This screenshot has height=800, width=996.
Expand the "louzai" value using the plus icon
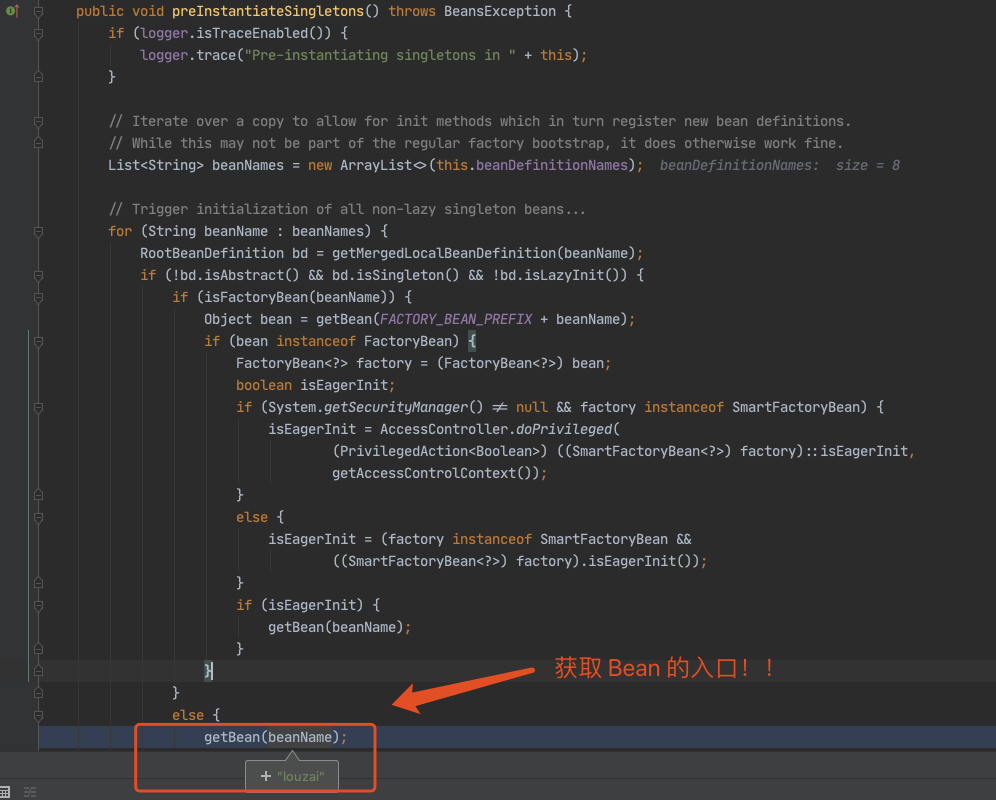tap(266, 776)
